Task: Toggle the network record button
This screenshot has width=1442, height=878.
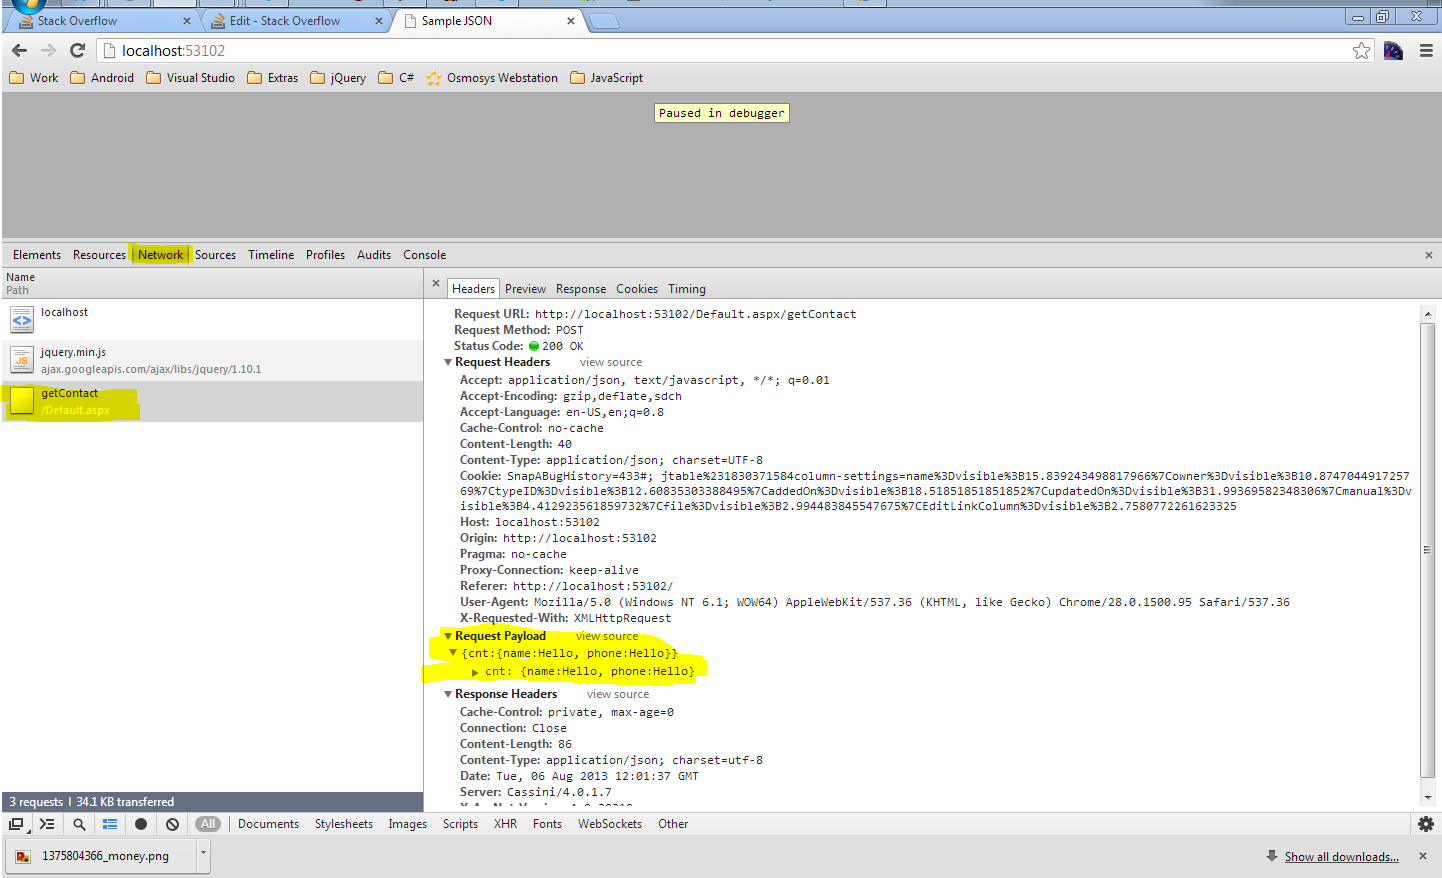Action: pyautogui.click(x=141, y=824)
